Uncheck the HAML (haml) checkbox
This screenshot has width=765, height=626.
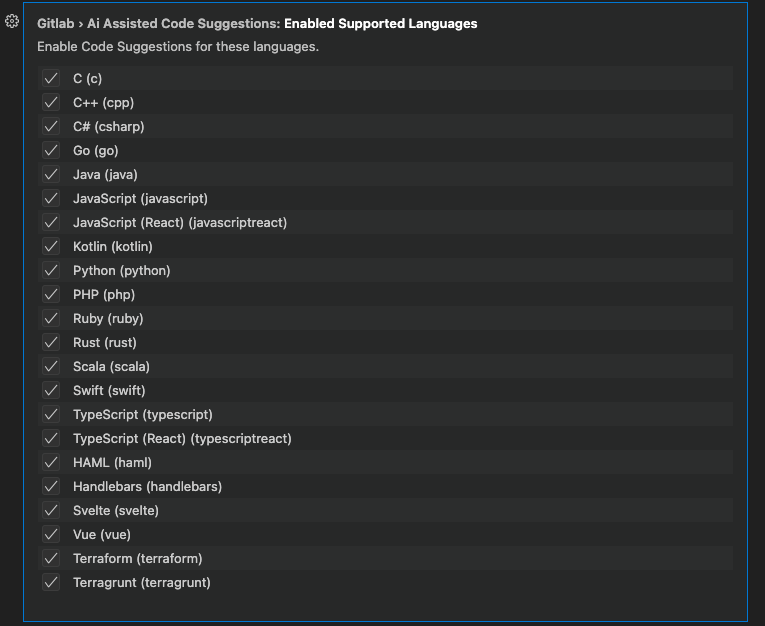(x=51, y=462)
